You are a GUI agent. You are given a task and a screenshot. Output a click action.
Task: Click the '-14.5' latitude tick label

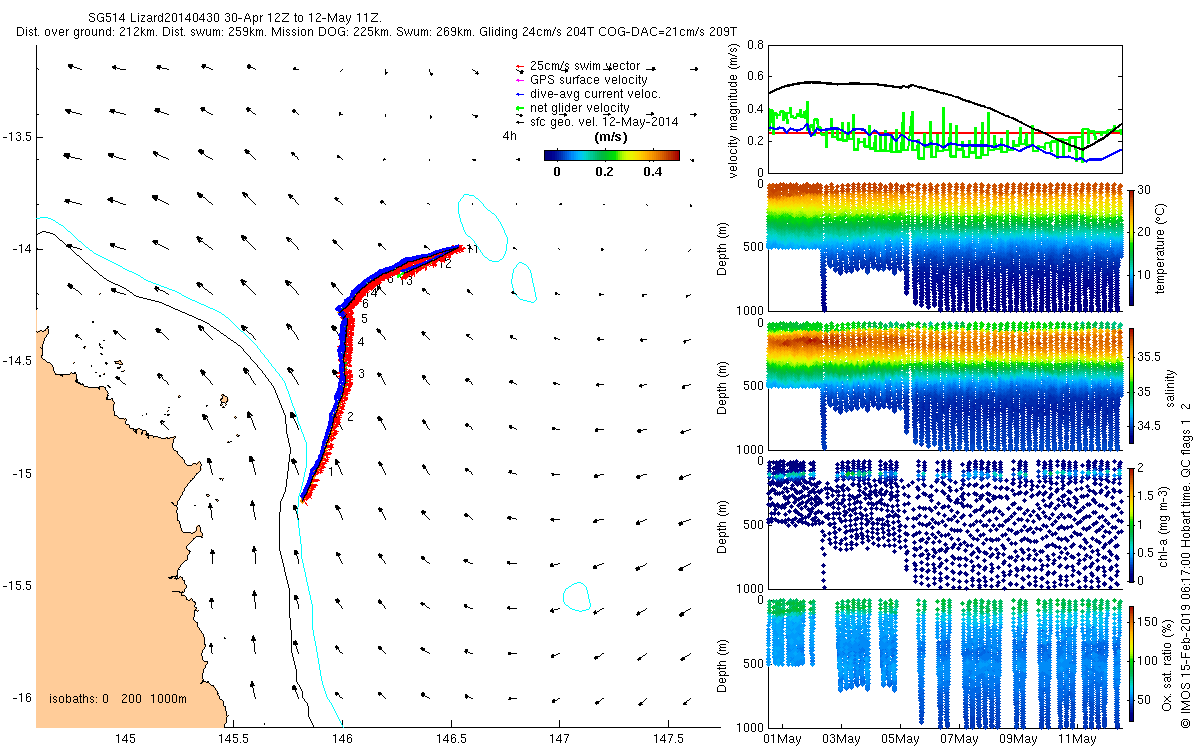click(17, 361)
